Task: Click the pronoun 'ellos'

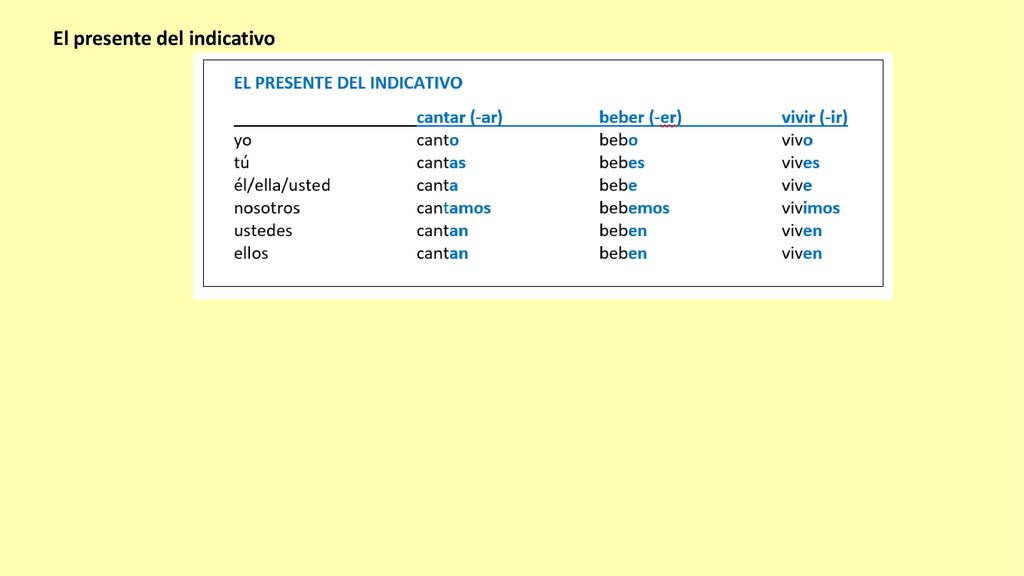Action: [251, 253]
